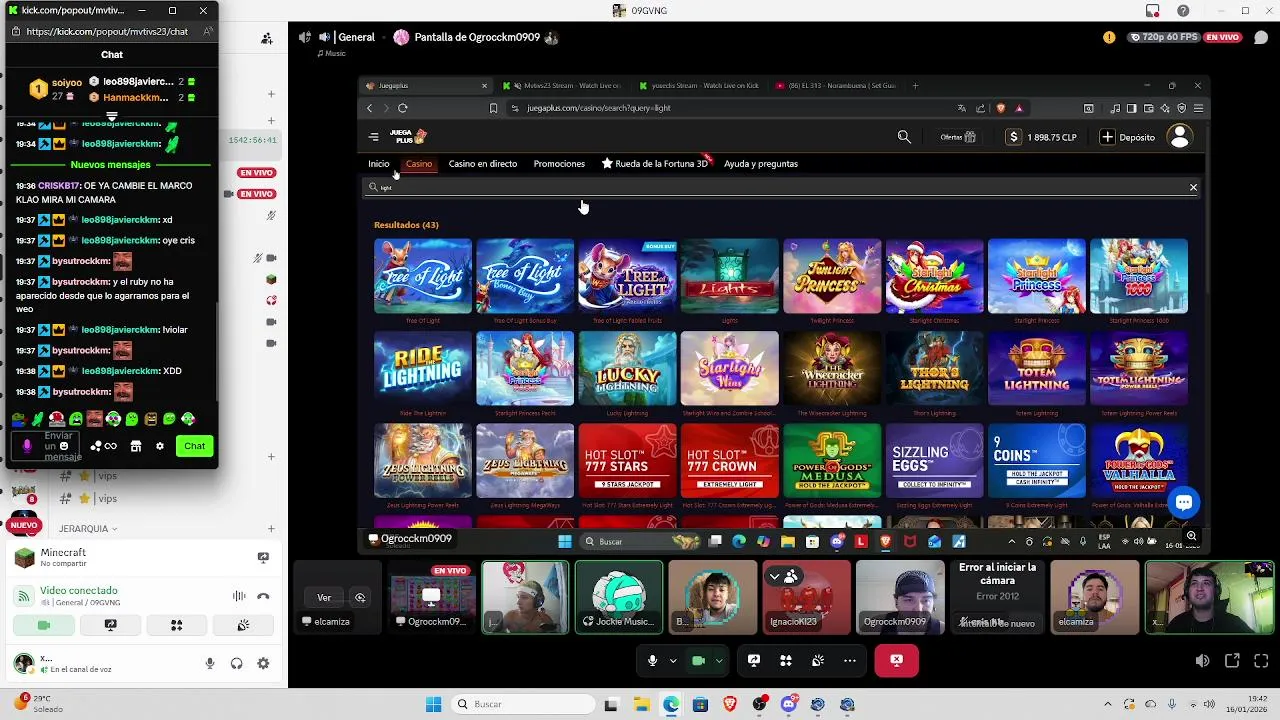The height and width of the screenshot is (720, 1280).
Task: Click icon beside the Ver button
Action: (360, 597)
